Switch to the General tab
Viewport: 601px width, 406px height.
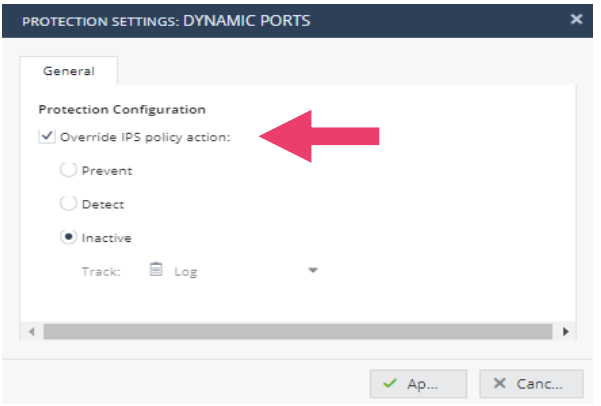click(x=68, y=71)
